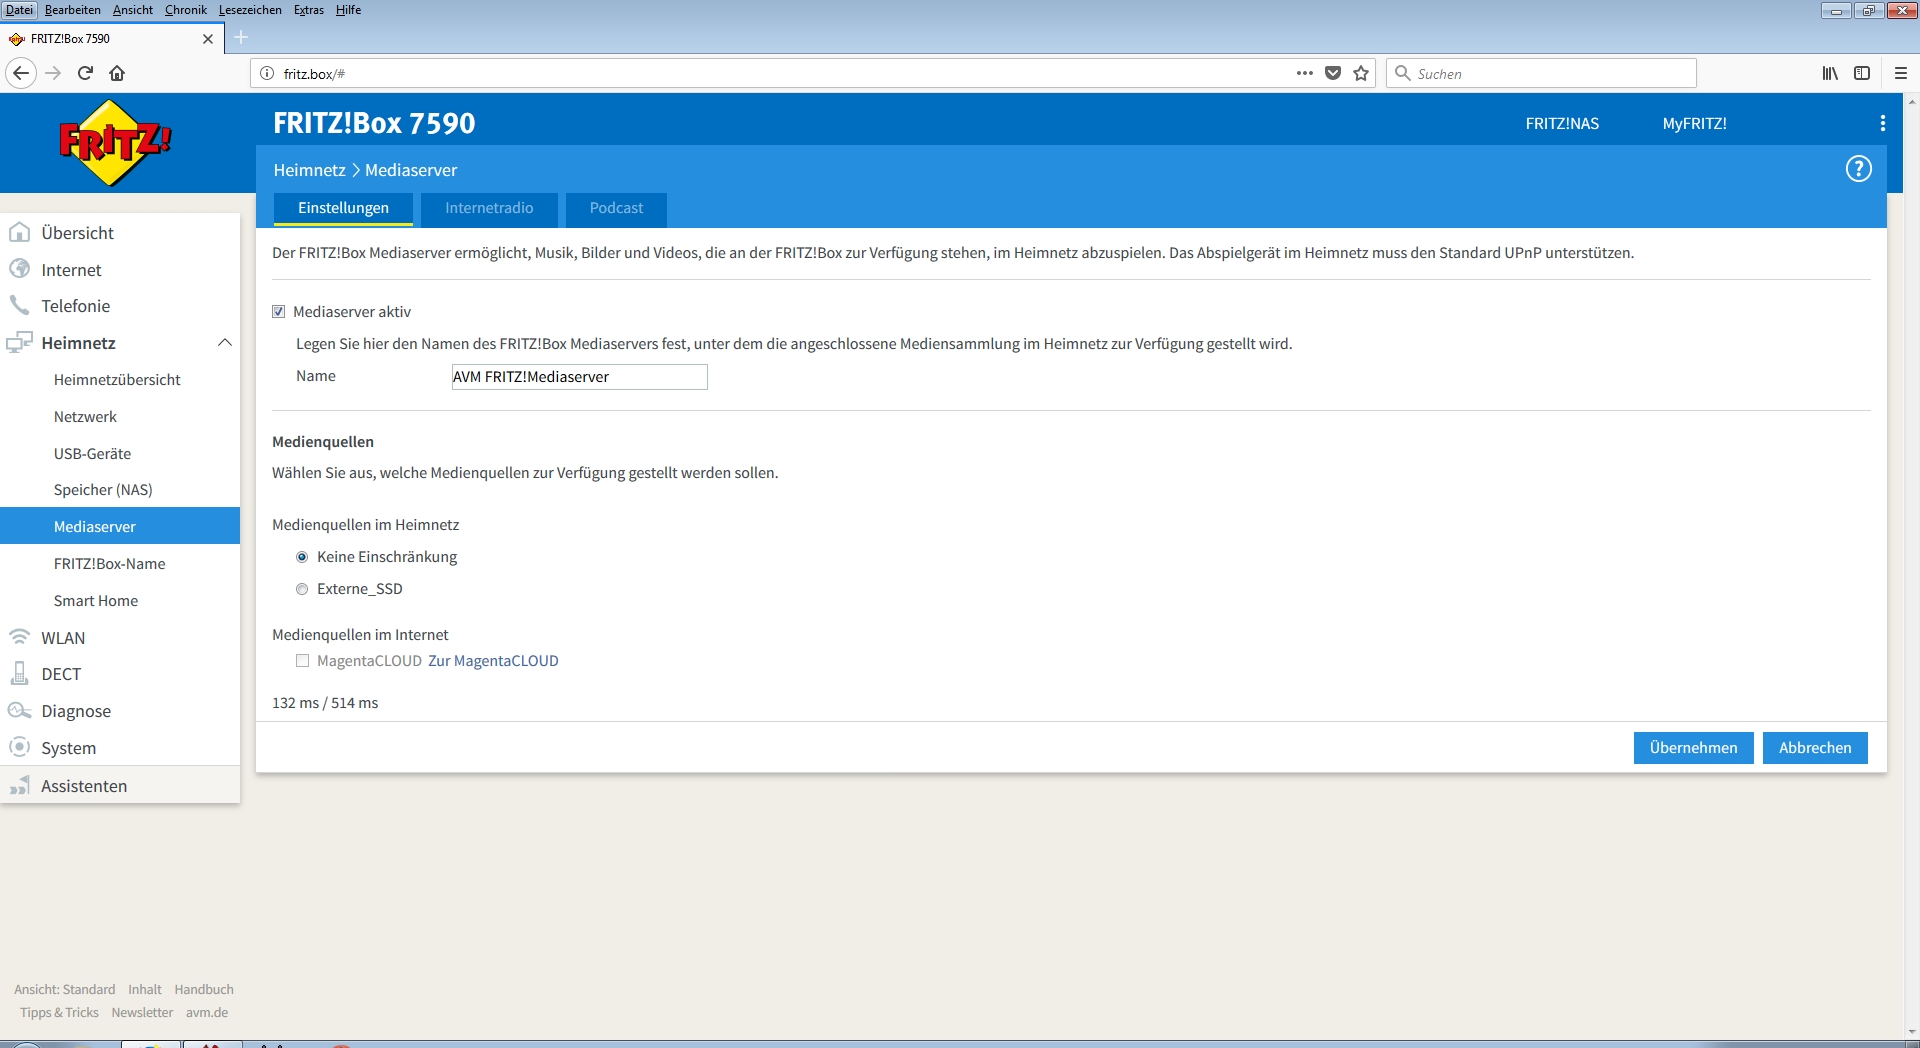Click the Übernehmen button

(x=1693, y=748)
